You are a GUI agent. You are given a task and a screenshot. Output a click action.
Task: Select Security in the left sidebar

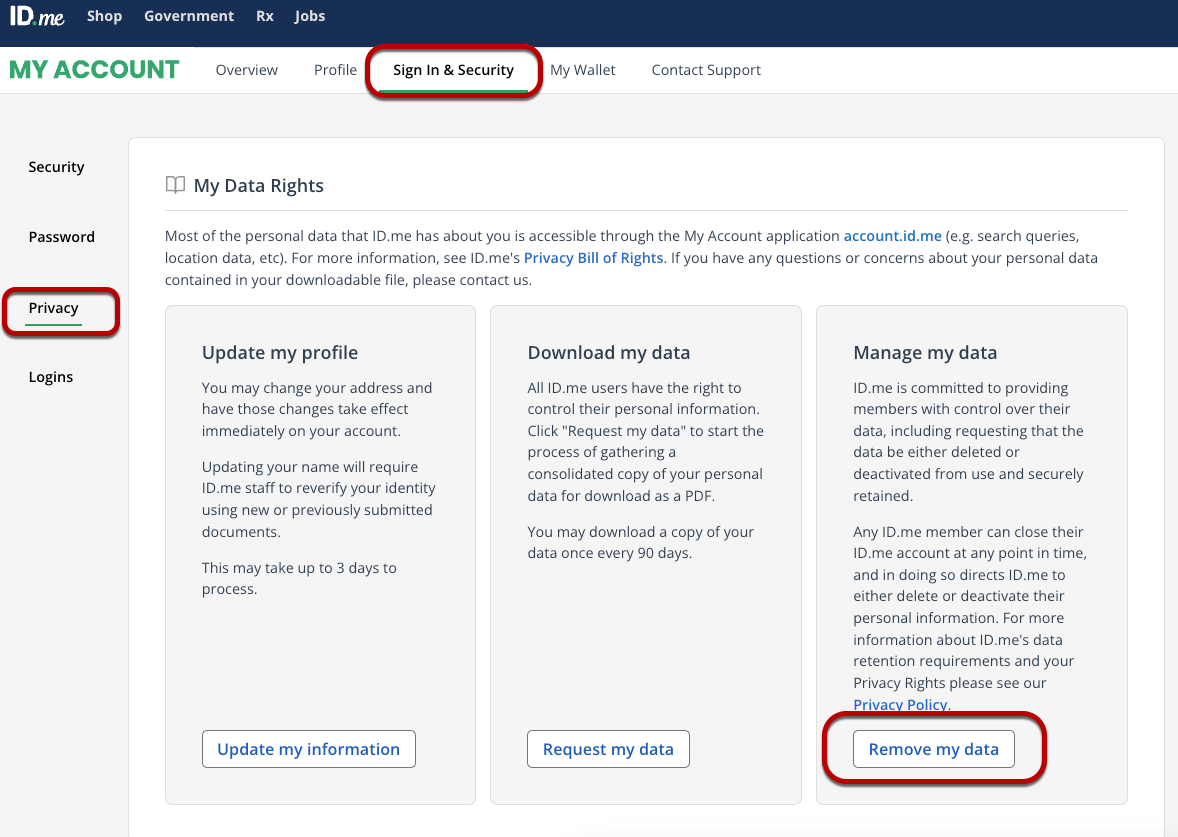tap(56, 167)
